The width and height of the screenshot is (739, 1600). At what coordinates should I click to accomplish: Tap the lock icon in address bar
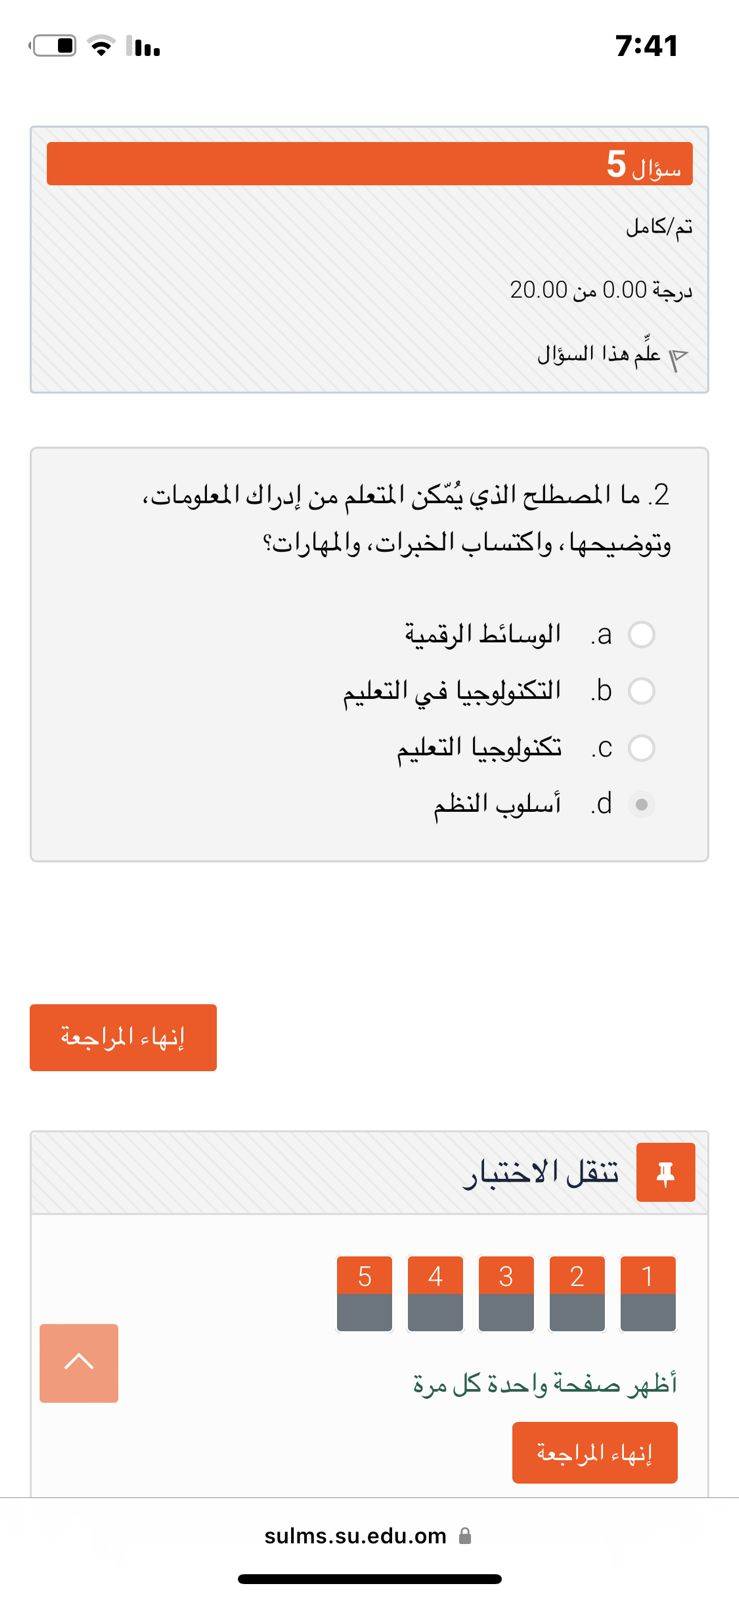[x=465, y=1536]
